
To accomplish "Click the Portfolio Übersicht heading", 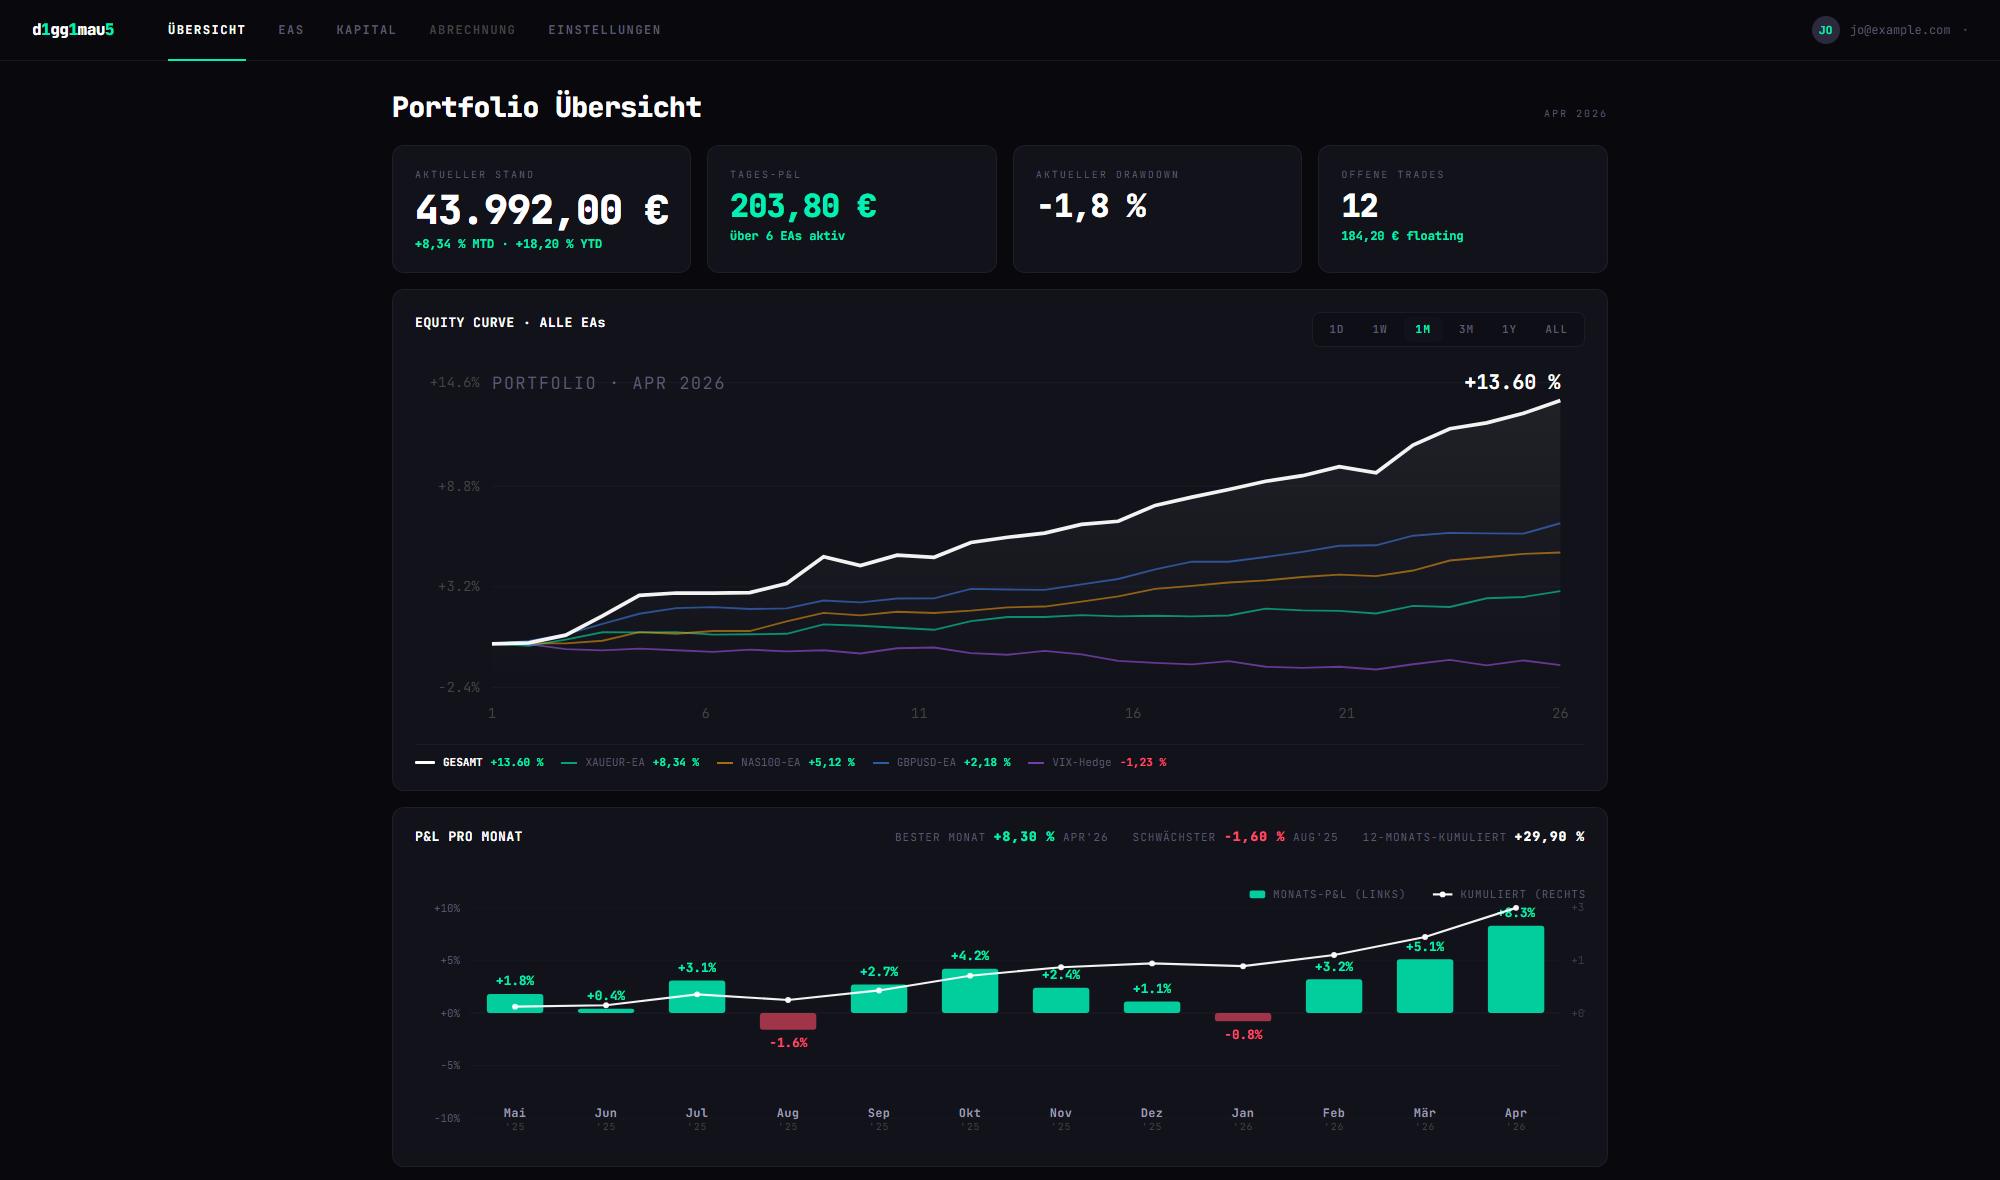I will [547, 107].
